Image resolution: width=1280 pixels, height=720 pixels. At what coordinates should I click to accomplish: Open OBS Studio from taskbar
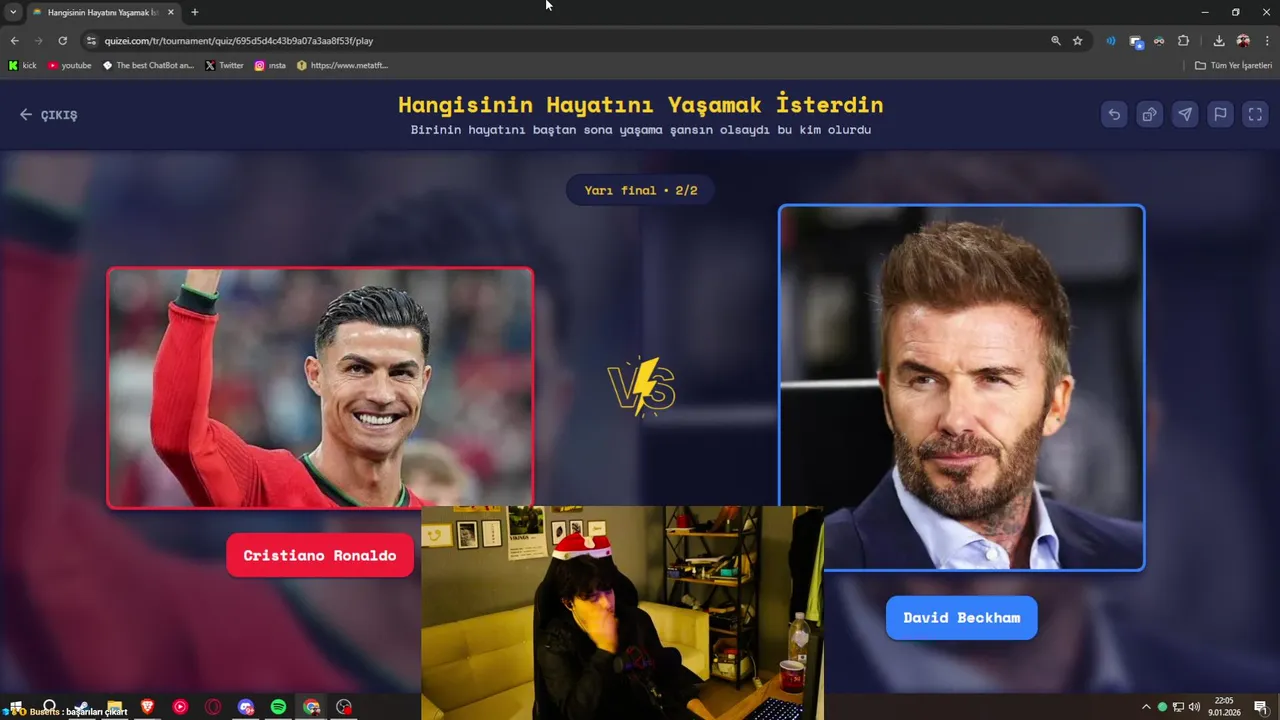click(x=344, y=707)
